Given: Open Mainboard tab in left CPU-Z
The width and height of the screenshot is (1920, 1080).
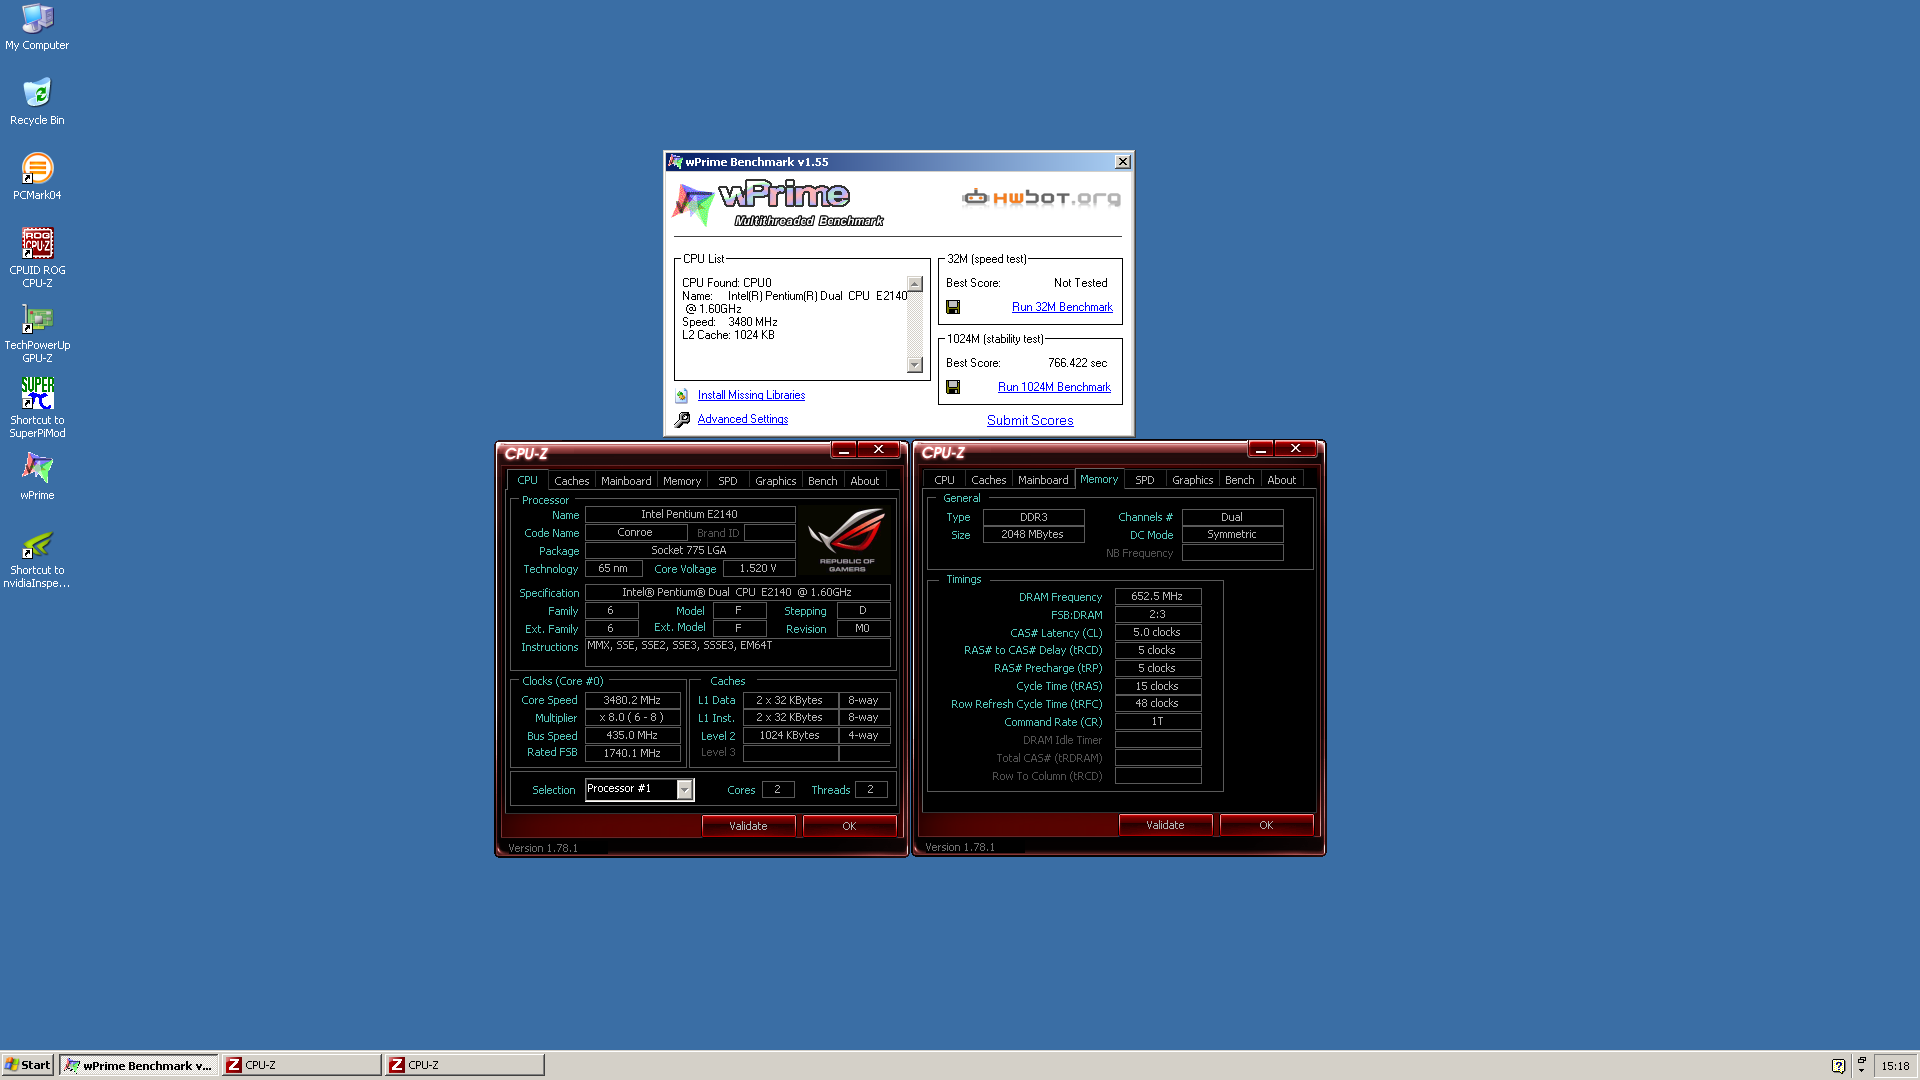Looking at the screenshot, I should click(x=626, y=481).
